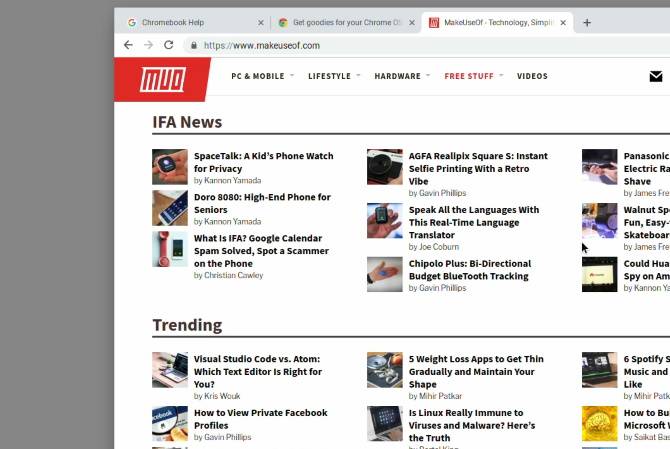
Task: Click the address bar URL field
Action: (427, 45)
